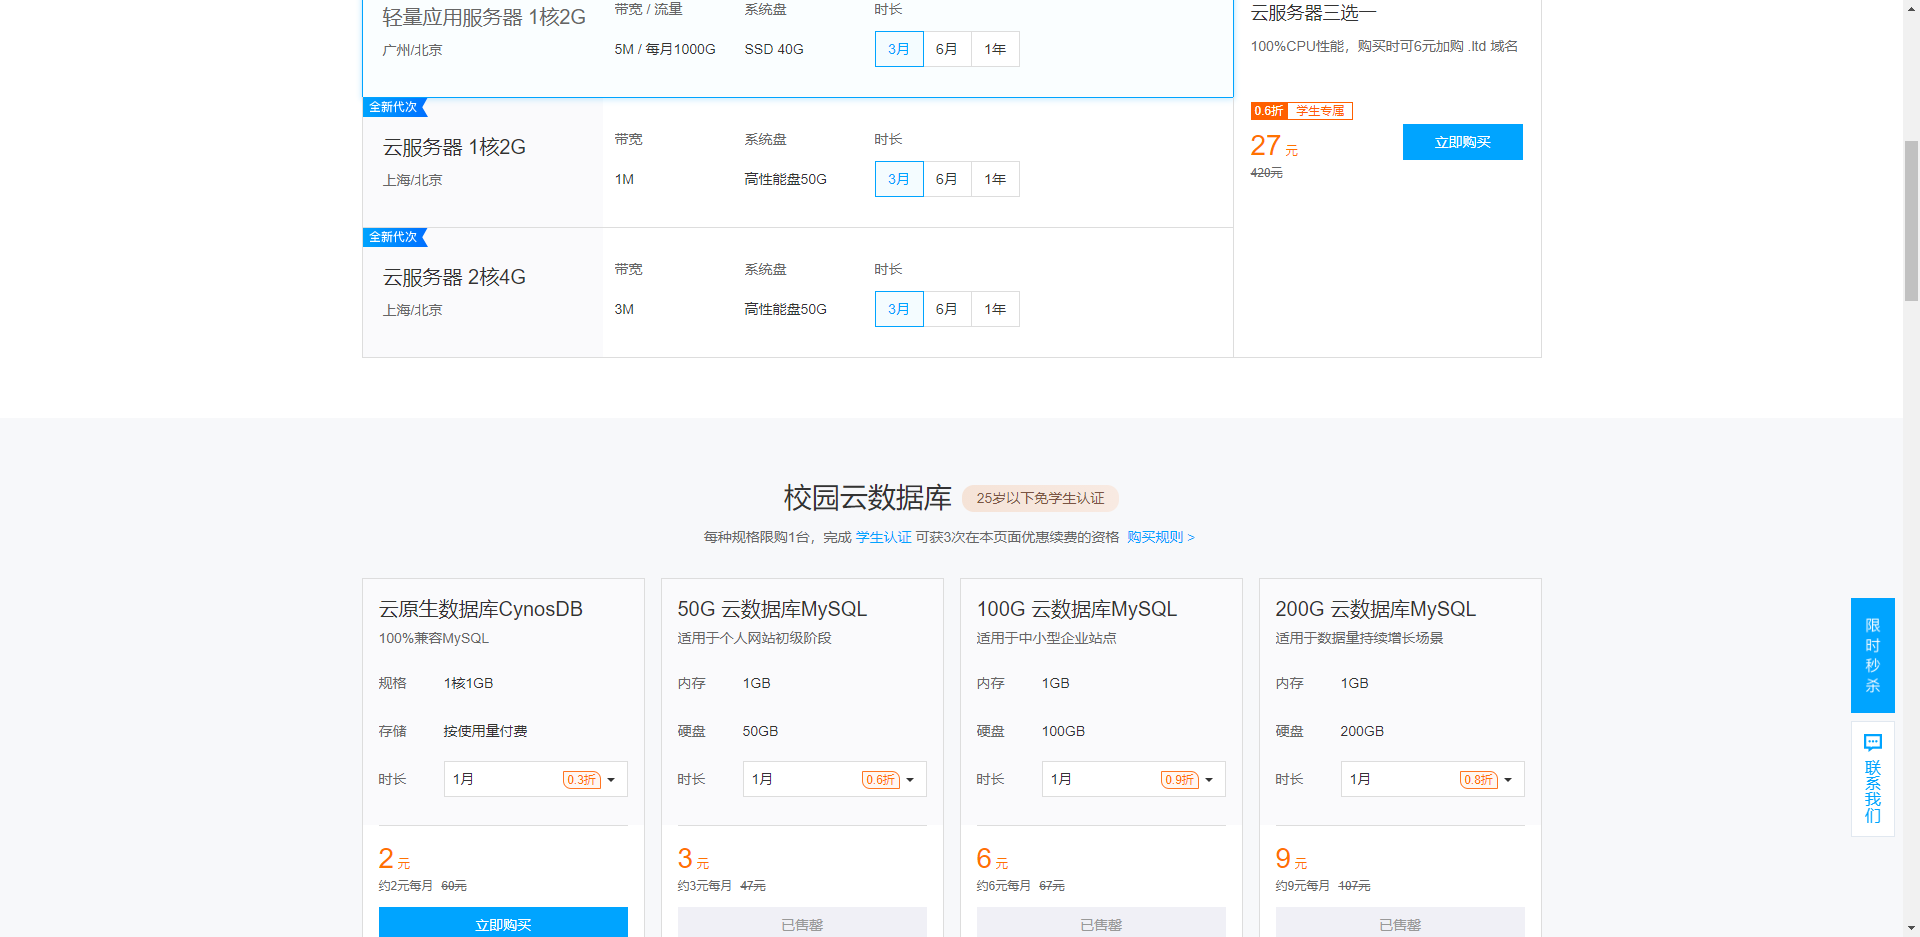Click the 0.6折 学生专属 discount tag
The image size is (1920, 937).
point(1301,111)
